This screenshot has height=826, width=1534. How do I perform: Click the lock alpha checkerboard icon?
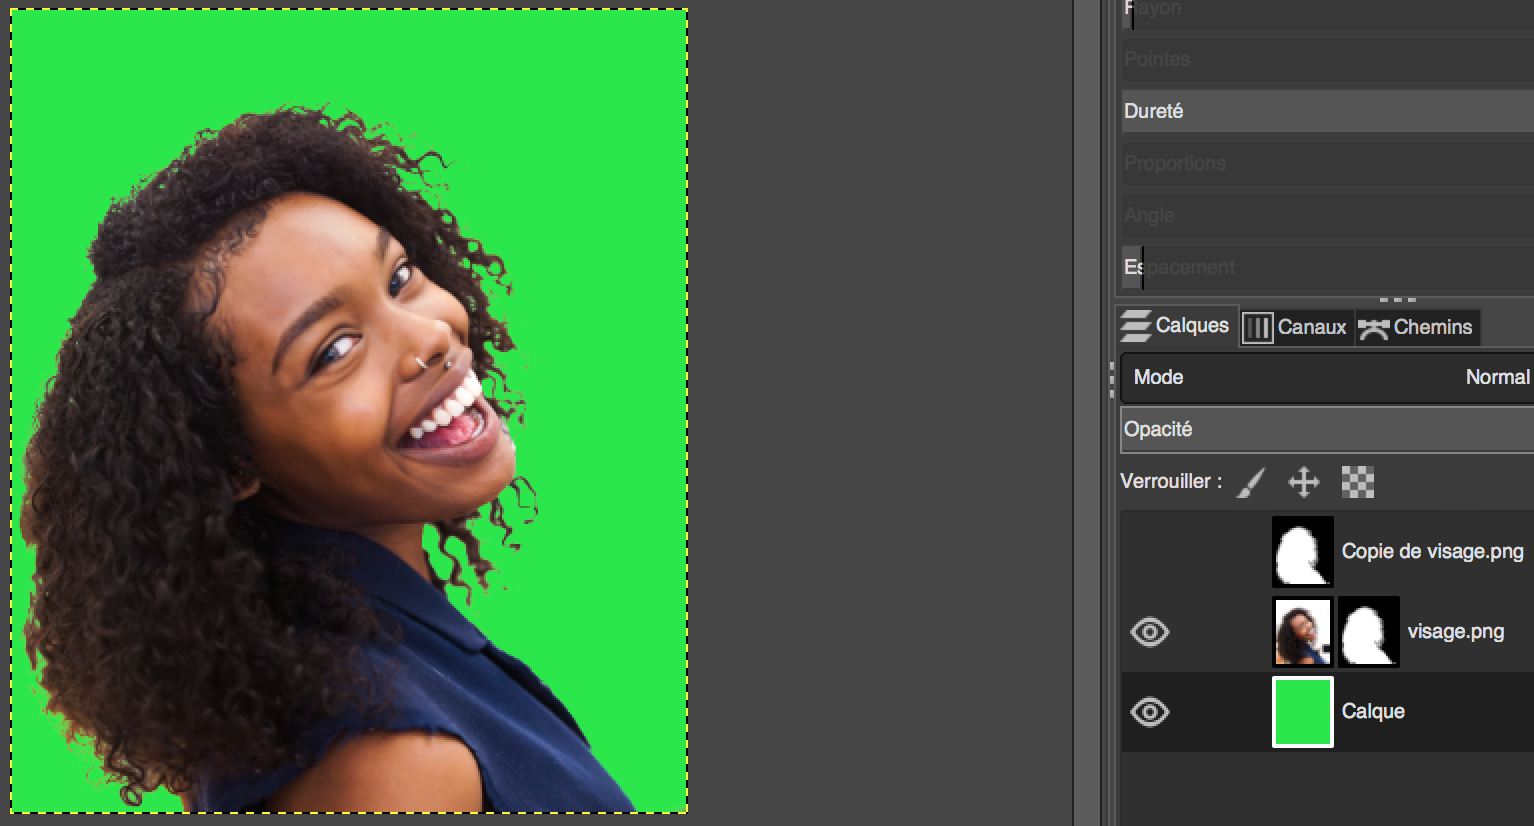coord(1357,483)
